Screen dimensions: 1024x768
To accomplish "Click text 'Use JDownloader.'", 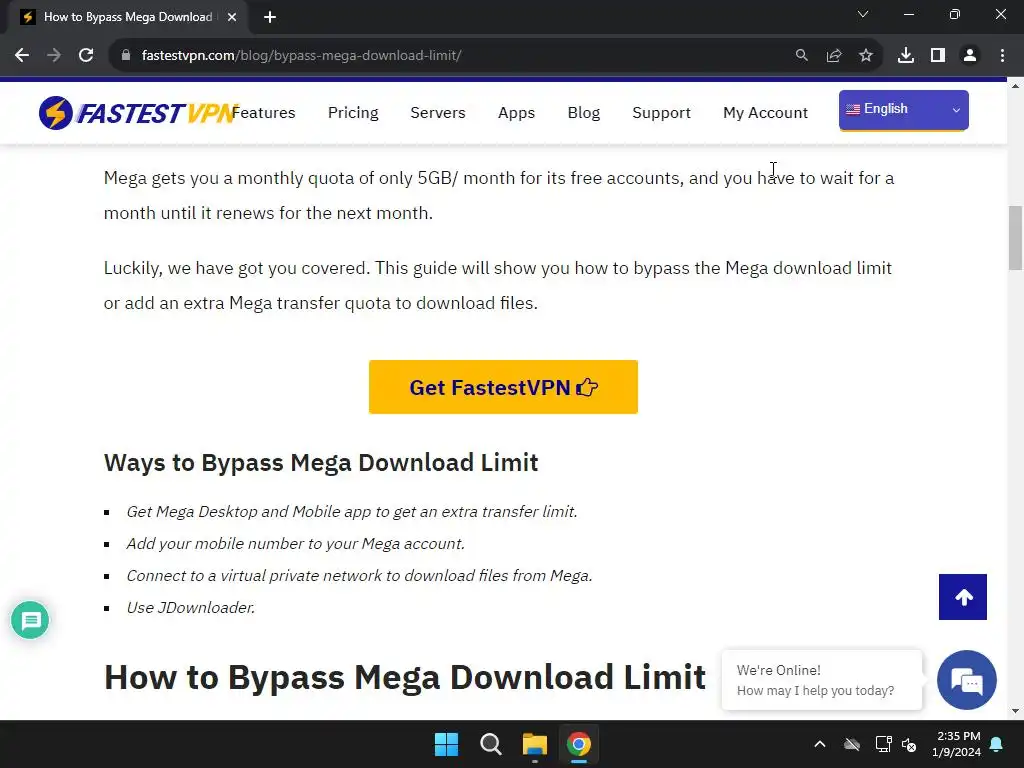I will pyautogui.click(x=191, y=607).
